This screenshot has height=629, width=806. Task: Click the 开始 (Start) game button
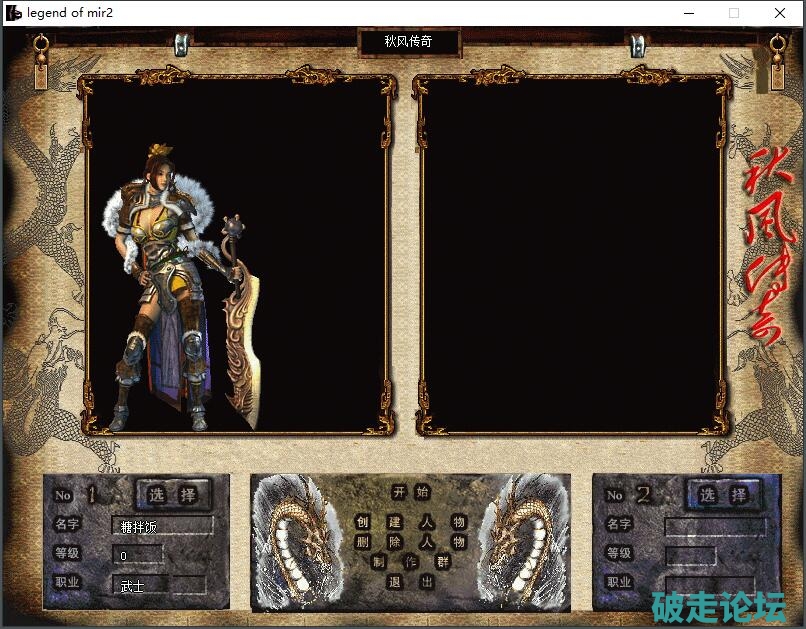[x=410, y=492]
